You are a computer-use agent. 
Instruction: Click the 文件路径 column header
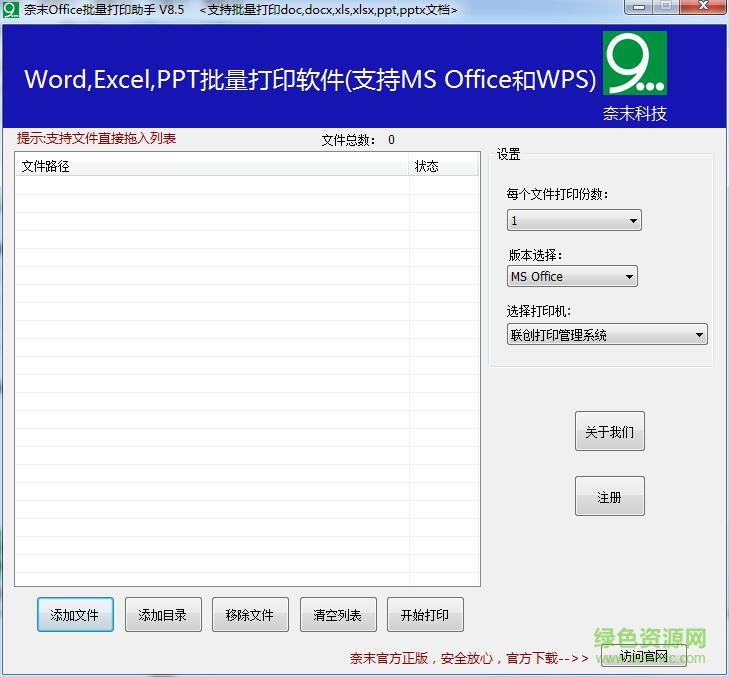coord(212,166)
